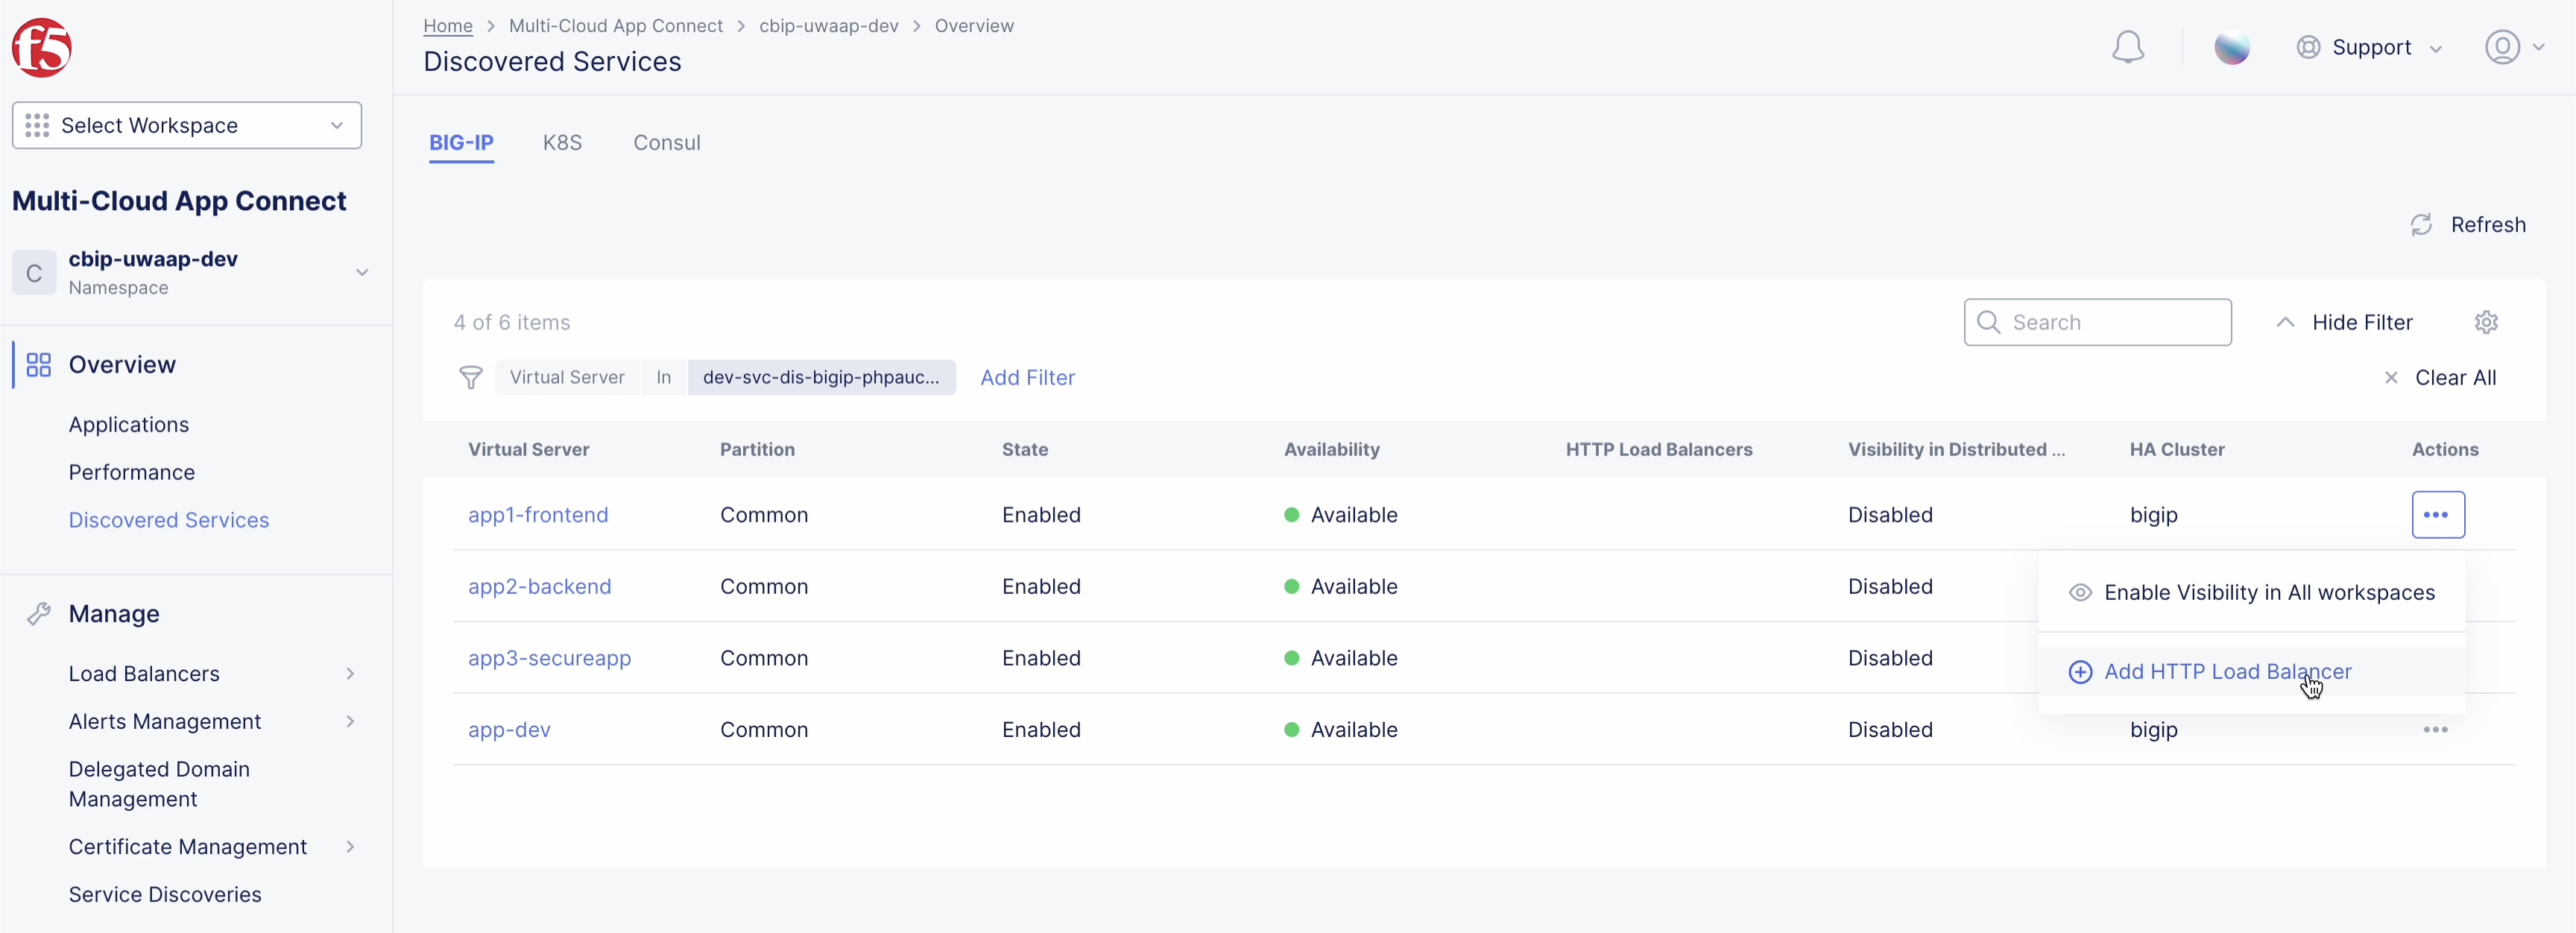Image resolution: width=2576 pixels, height=933 pixels.
Task: Open the app1-frontend virtual server
Action: pos(538,514)
